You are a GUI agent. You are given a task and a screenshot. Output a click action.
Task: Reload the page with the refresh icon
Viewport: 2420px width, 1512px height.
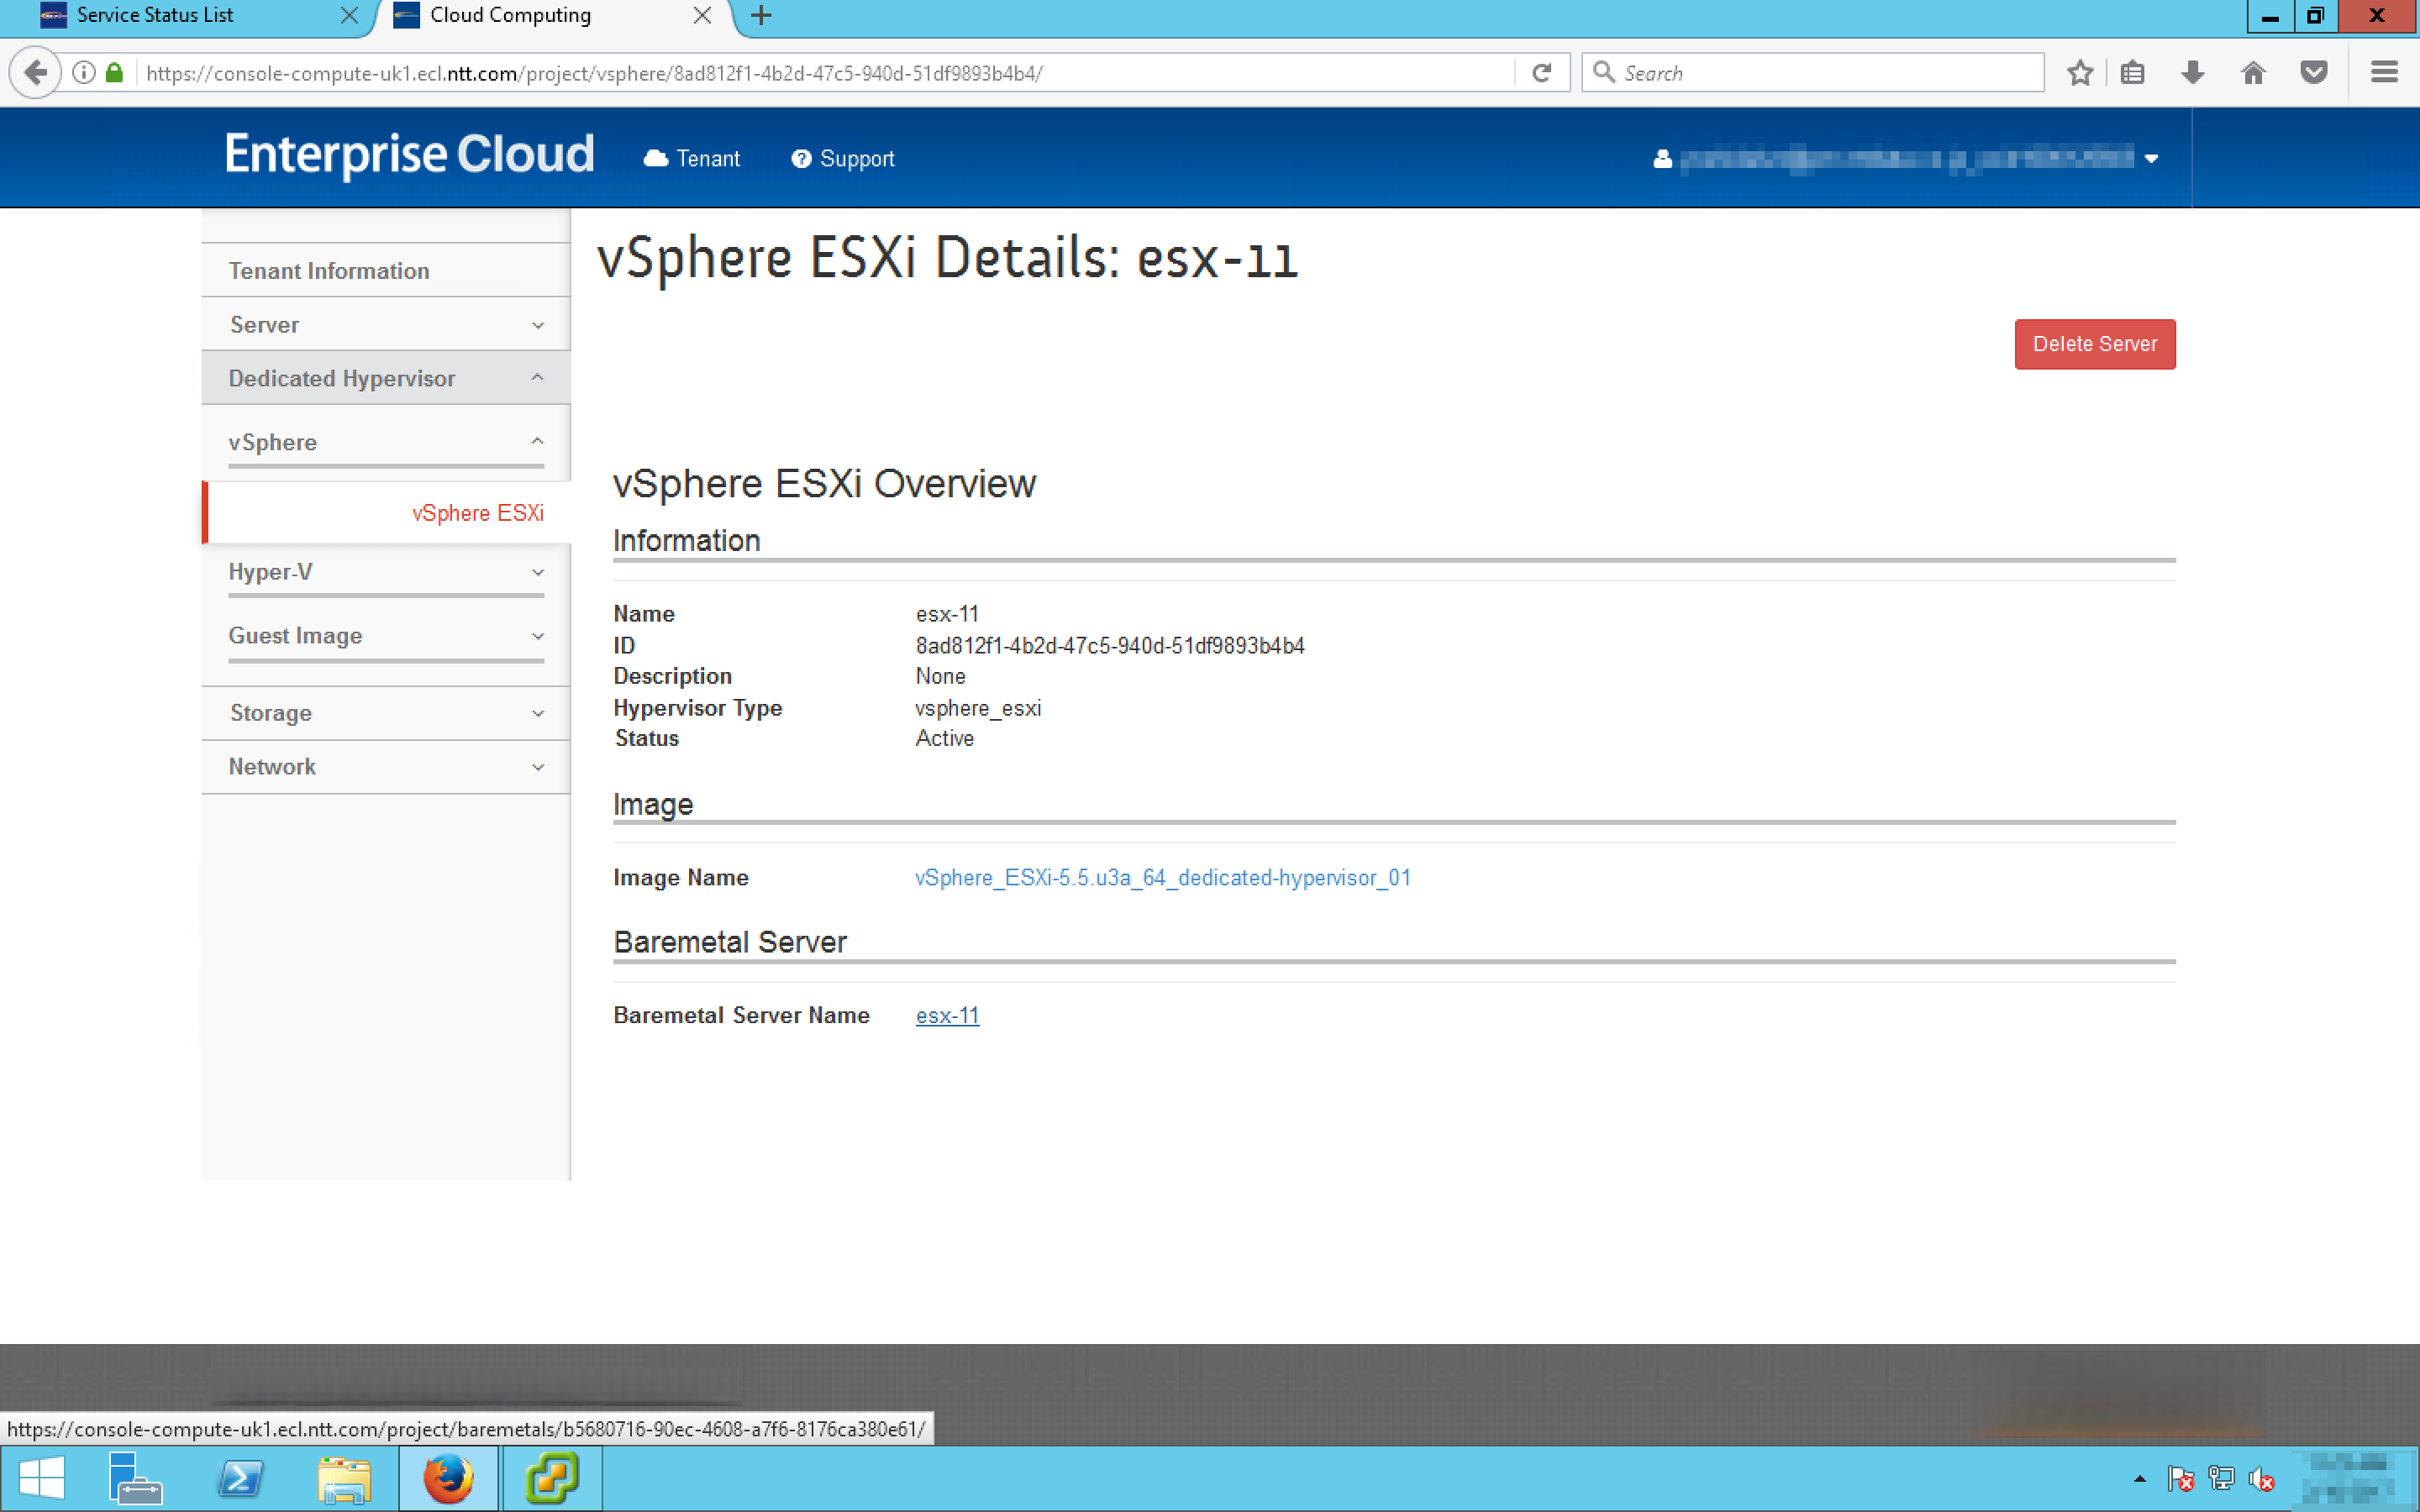(1542, 73)
